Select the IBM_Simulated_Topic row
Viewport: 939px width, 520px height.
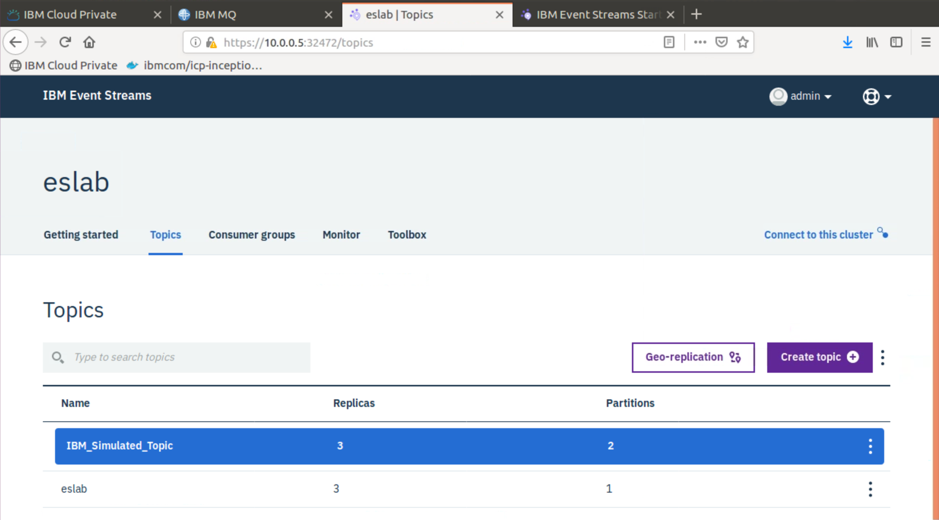[x=470, y=446]
